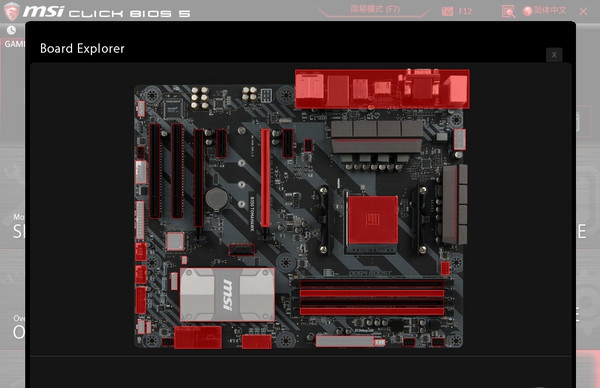Close the Board Explorer dialog
The width and height of the screenshot is (600, 388).
554,55
